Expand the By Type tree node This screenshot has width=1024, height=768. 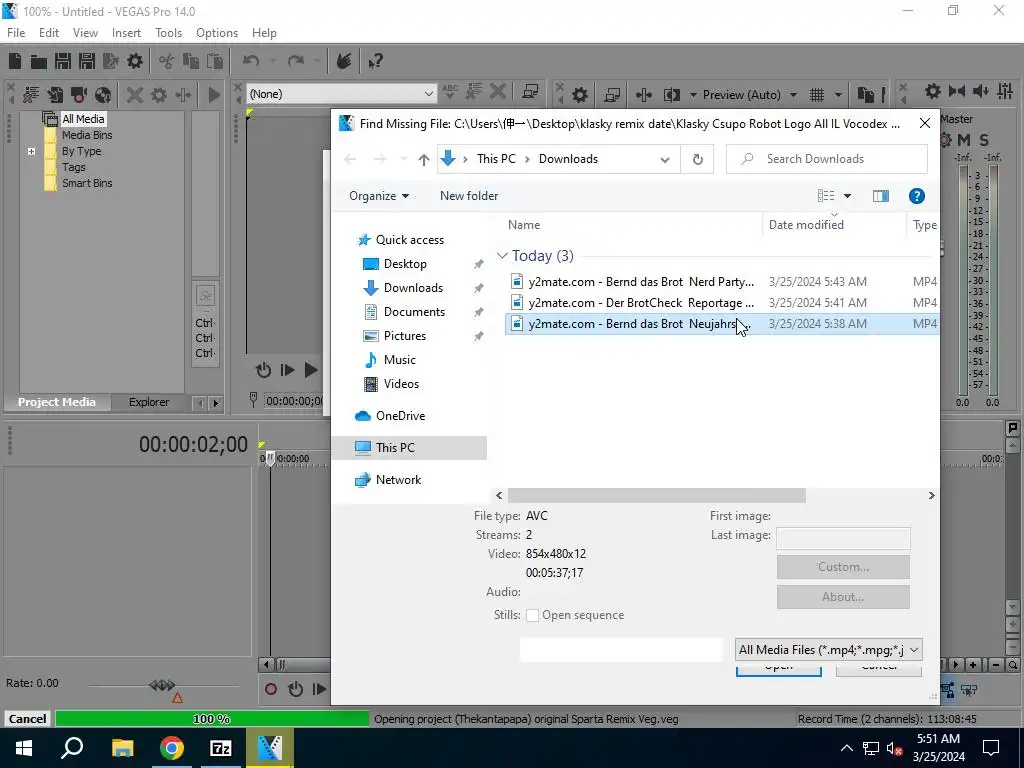[31, 152]
